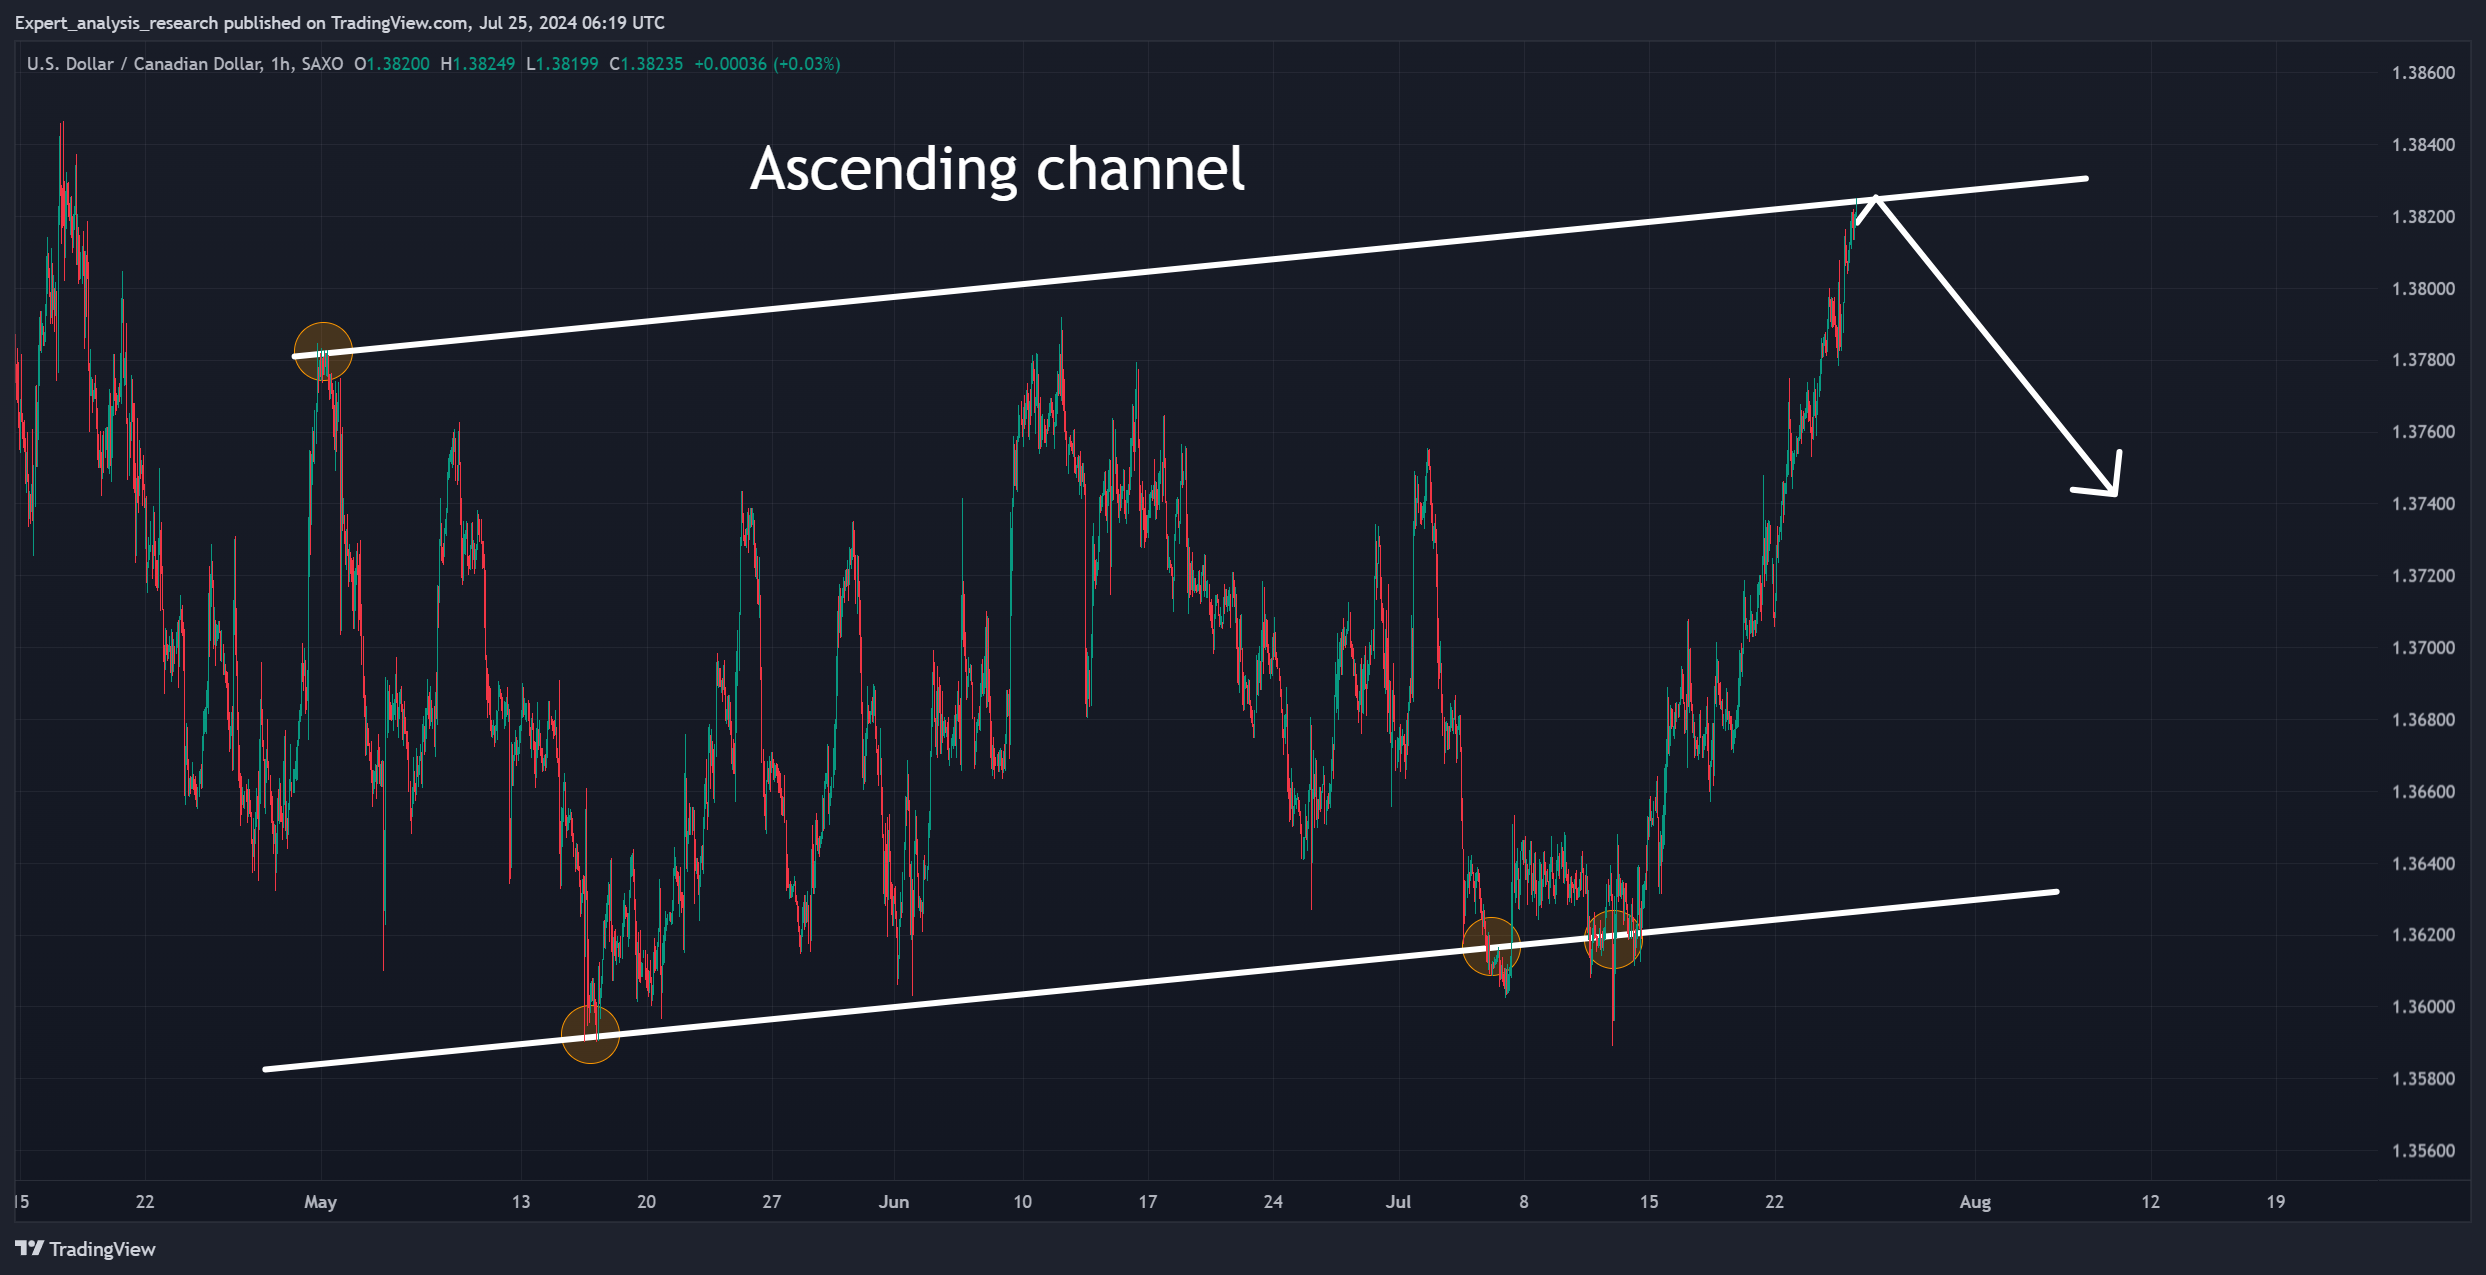
Task: Click the '13' date label on time axis
Action: (x=521, y=1202)
